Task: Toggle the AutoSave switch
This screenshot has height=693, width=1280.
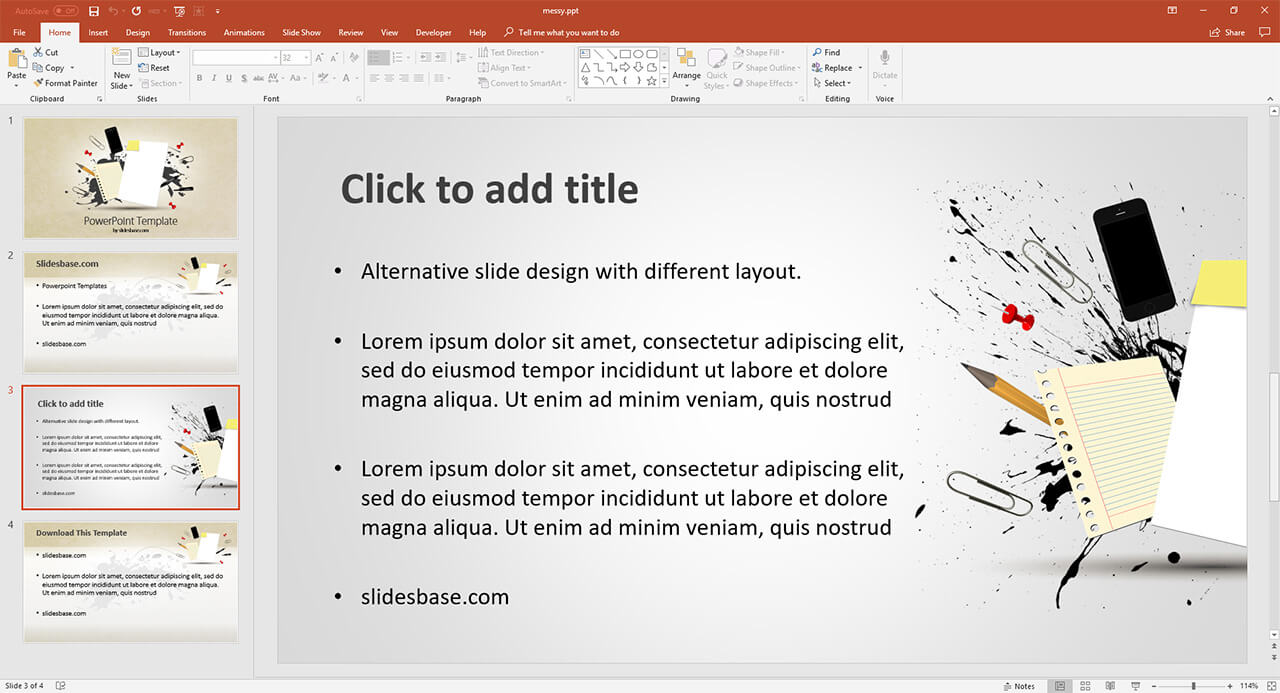Action: click(66, 11)
